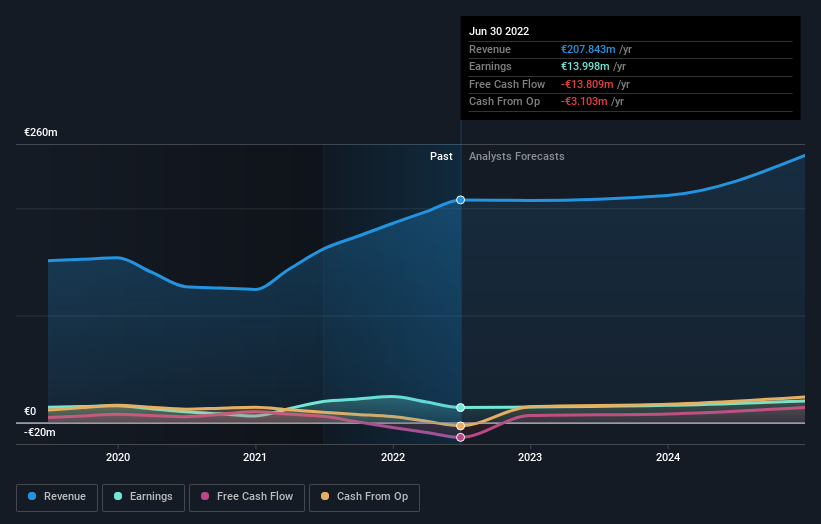Toggle the Revenue legend button
Image resolution: width=821 pixels, height=524 pixels.
(57, 497)
